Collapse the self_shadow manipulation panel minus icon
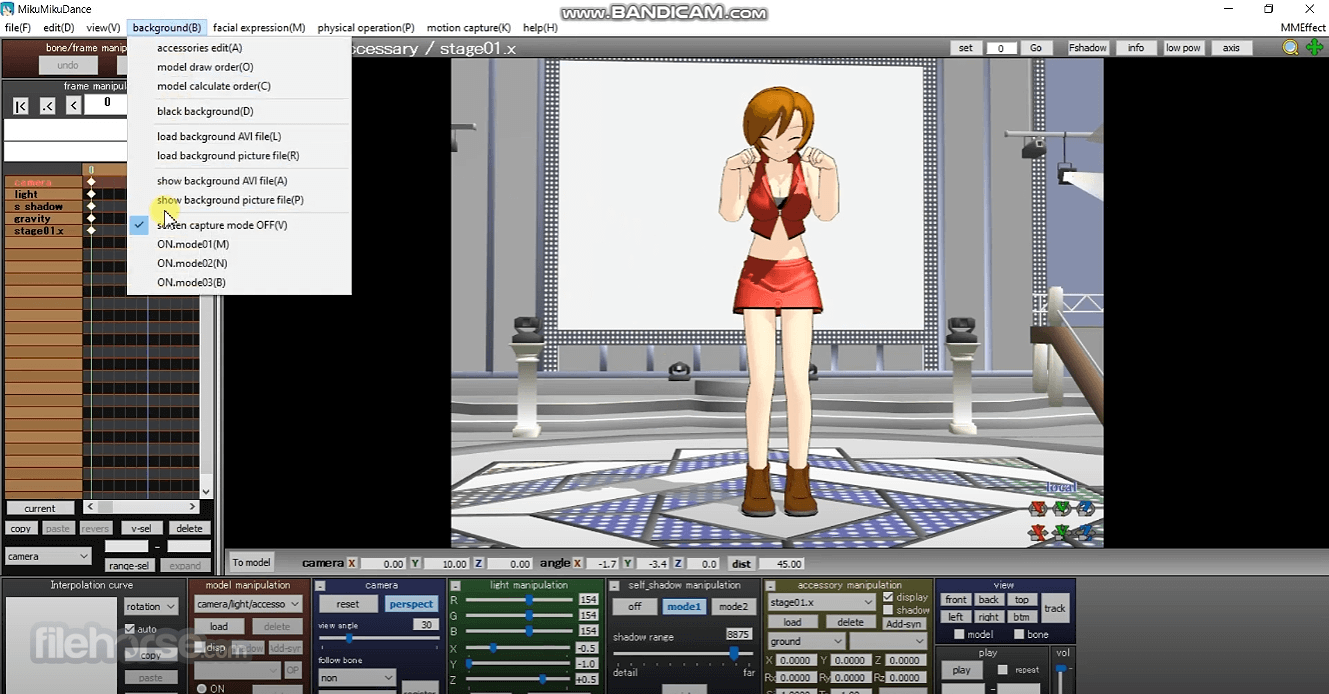Image resolution: width=1329 pixels, height=694 pixels. pyautogui.click(x=615, y=586)
